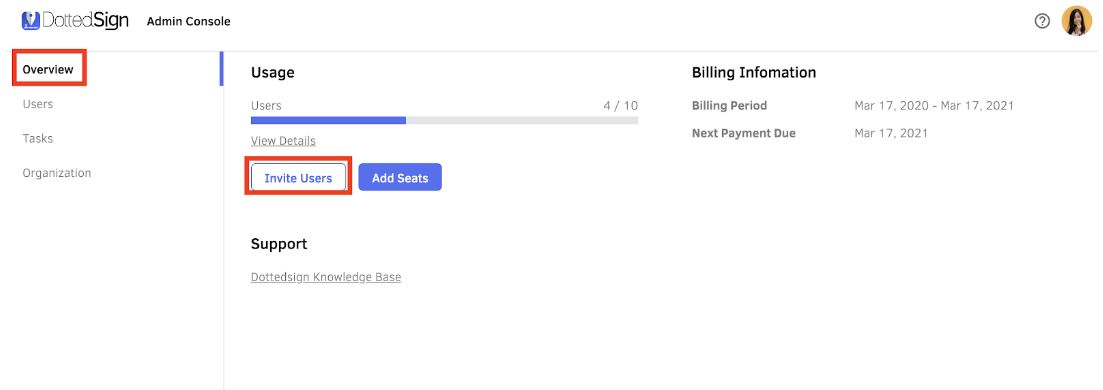Open the help question mark icon
This screenshot has width=1103, height=390.
click(x=1042, y=21)
